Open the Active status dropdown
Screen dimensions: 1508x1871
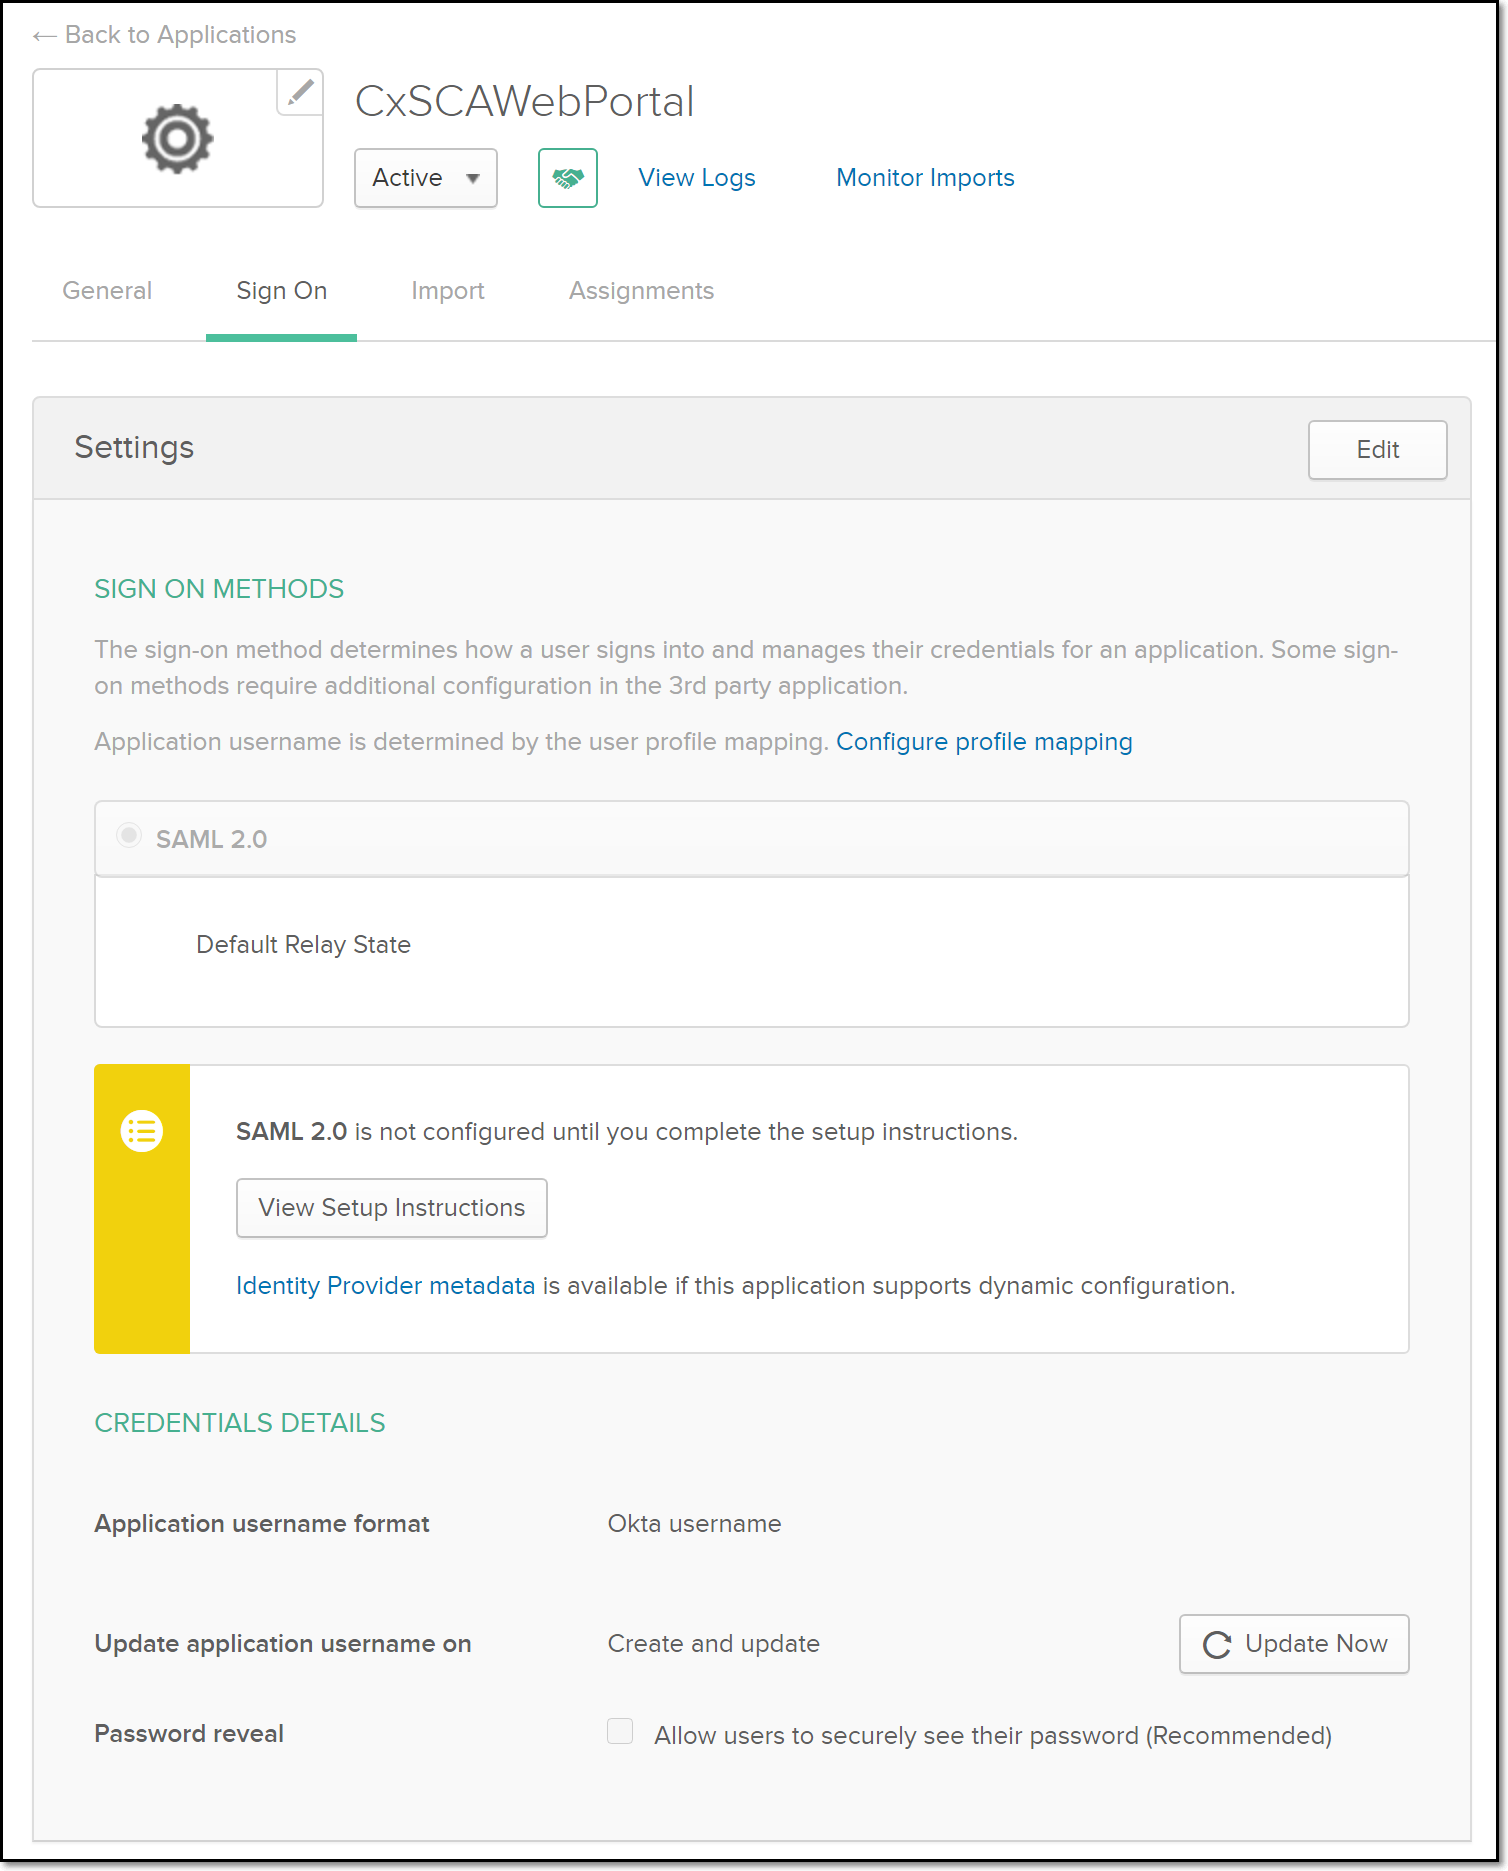pyautogui.click(x=425, y=178)
